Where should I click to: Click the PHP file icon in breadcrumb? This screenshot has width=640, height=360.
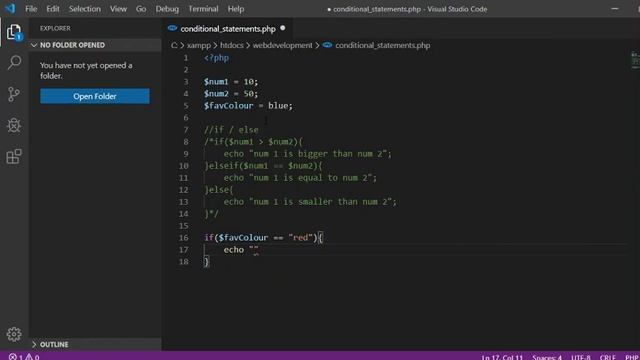(327, 45)
